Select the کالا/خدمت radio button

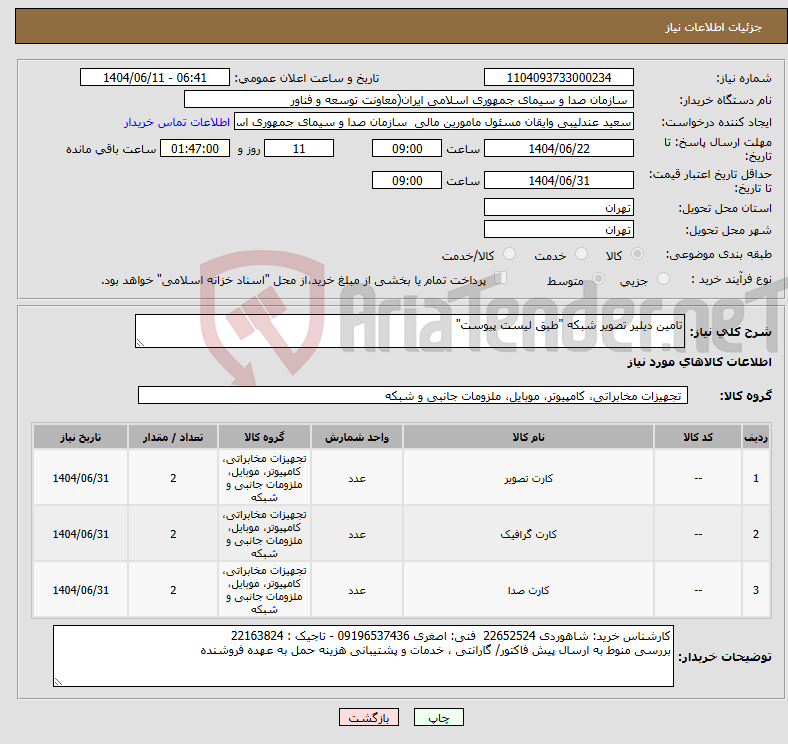(x=510, y=254)
